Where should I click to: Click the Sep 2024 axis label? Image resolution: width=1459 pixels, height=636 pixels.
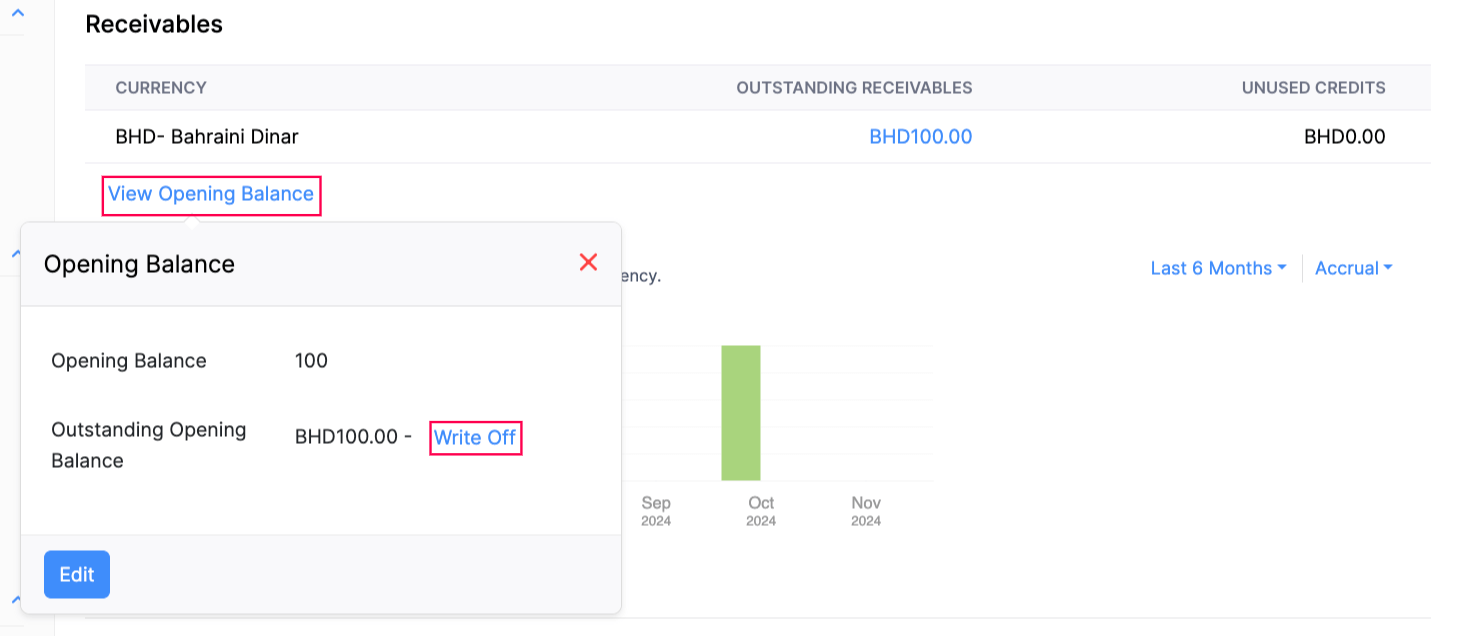pyautogui.click(x=656, y=510)
